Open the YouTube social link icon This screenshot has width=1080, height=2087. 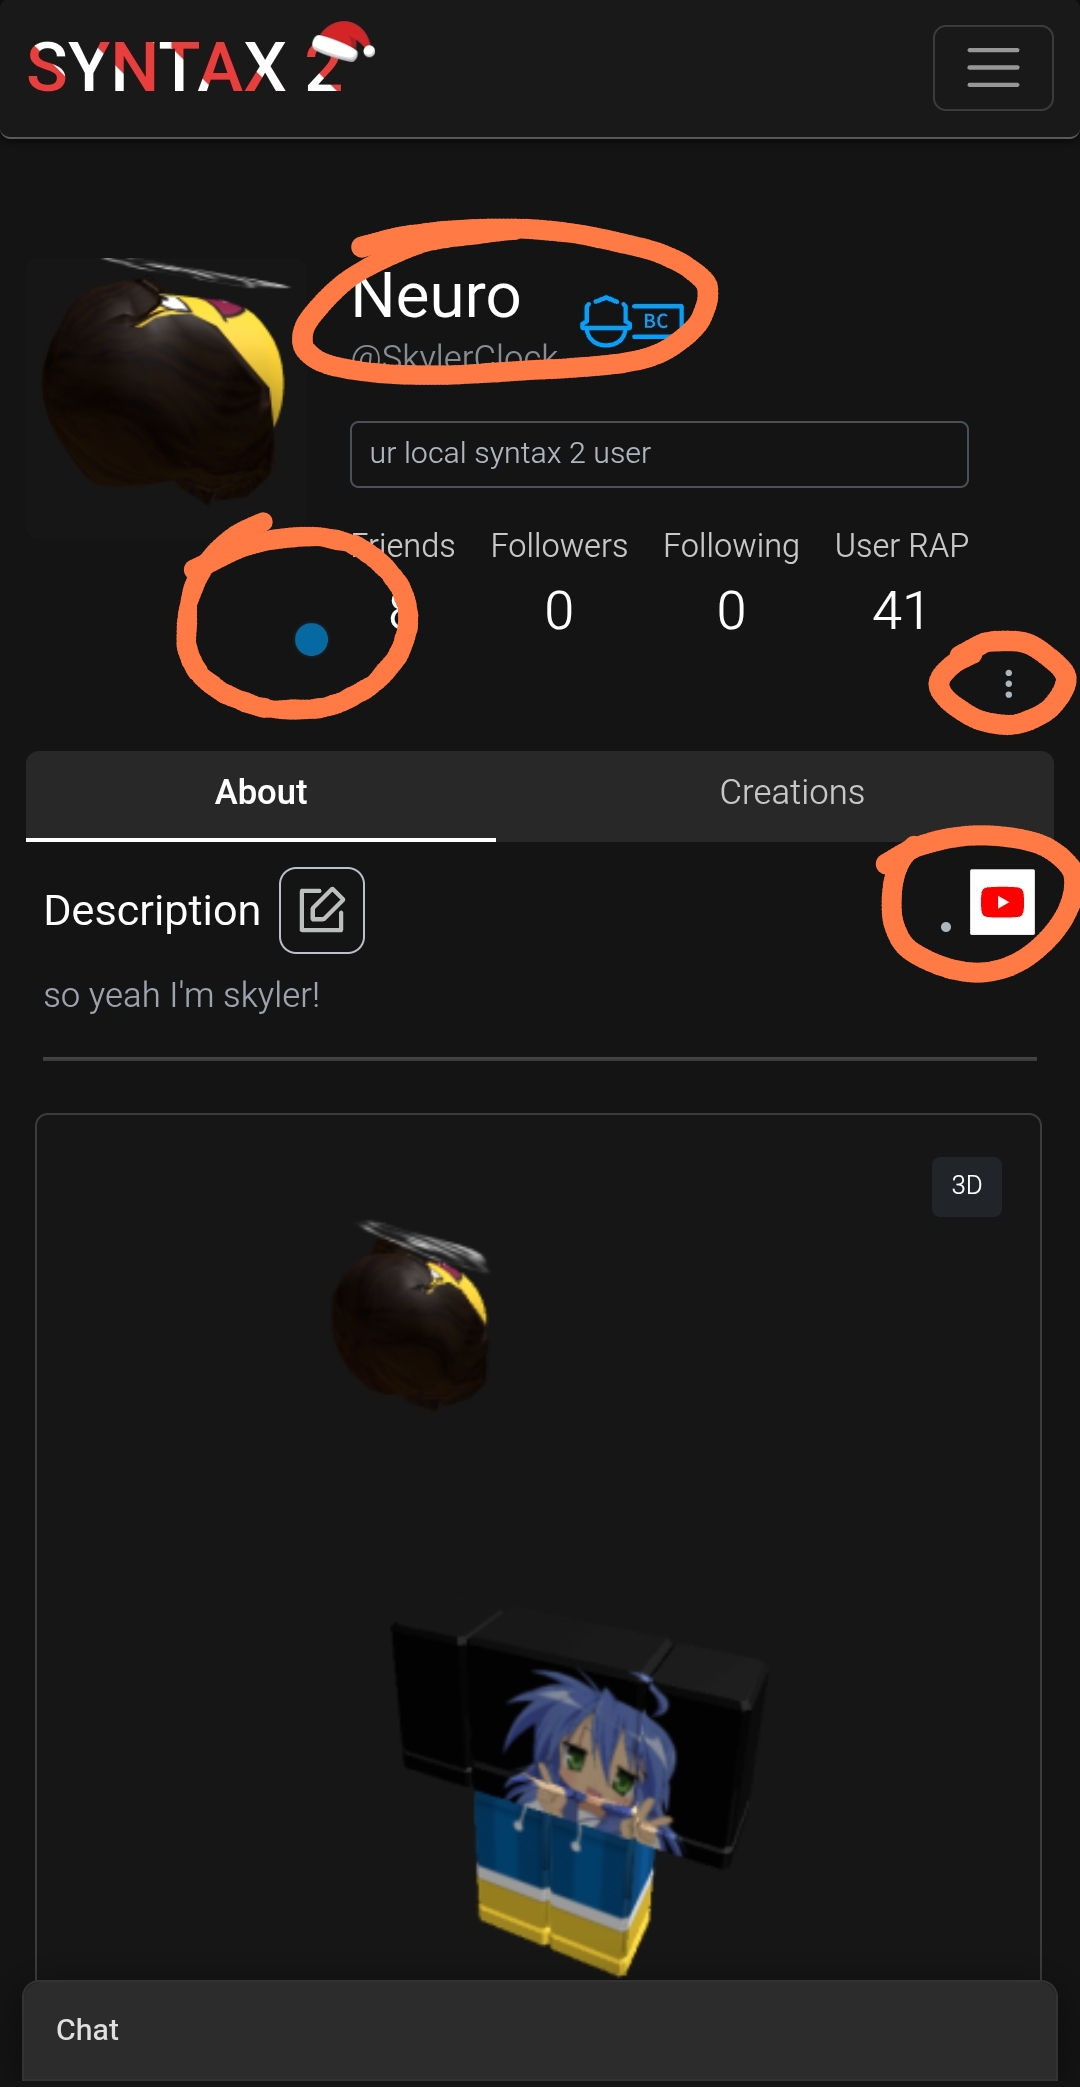pyautogui.click(x=1002, y=902)
